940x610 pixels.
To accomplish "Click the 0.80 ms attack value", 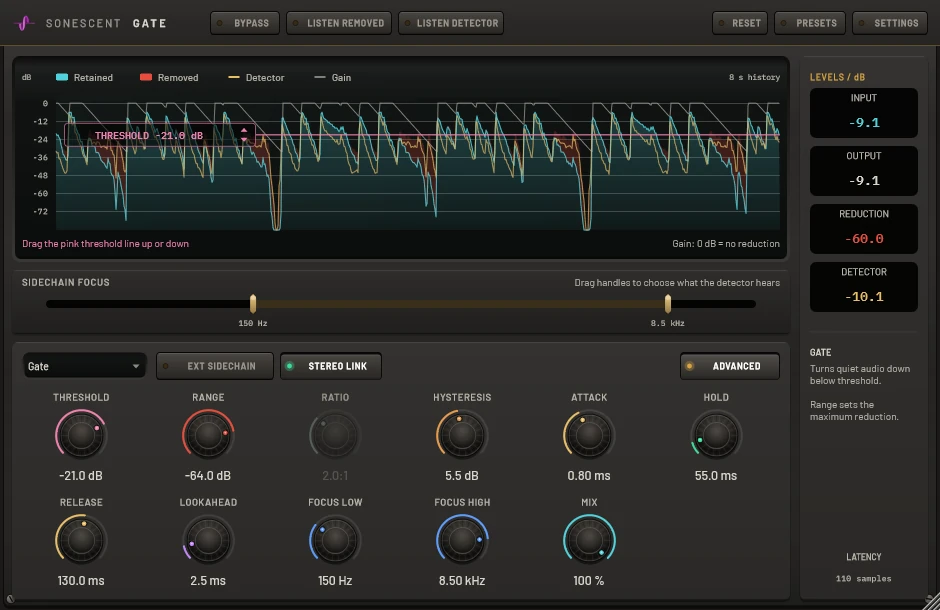I will click(589, 476).
